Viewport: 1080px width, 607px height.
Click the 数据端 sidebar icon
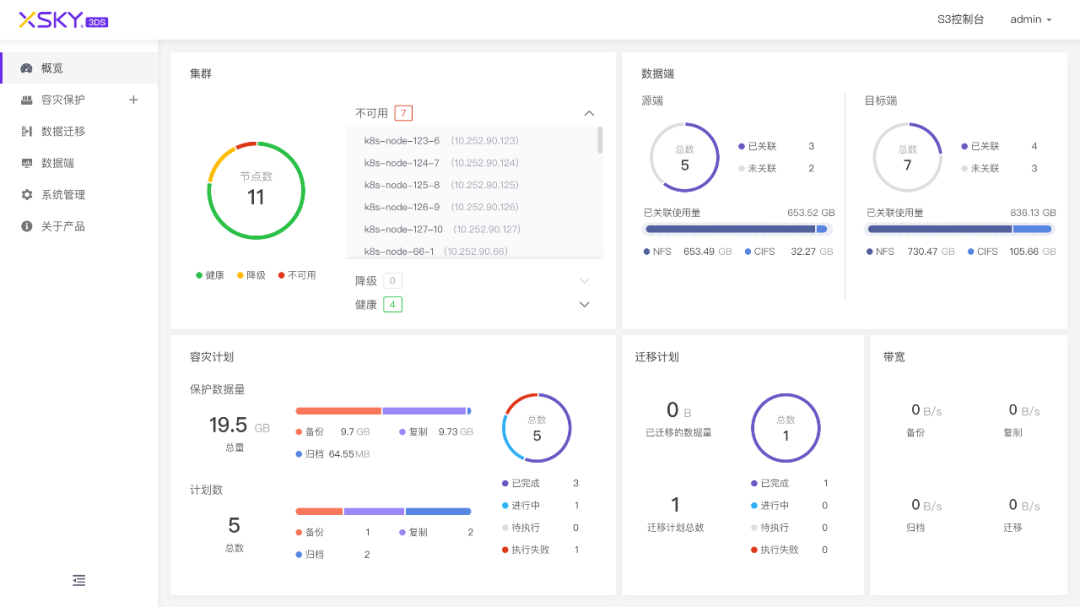point(26,163)
